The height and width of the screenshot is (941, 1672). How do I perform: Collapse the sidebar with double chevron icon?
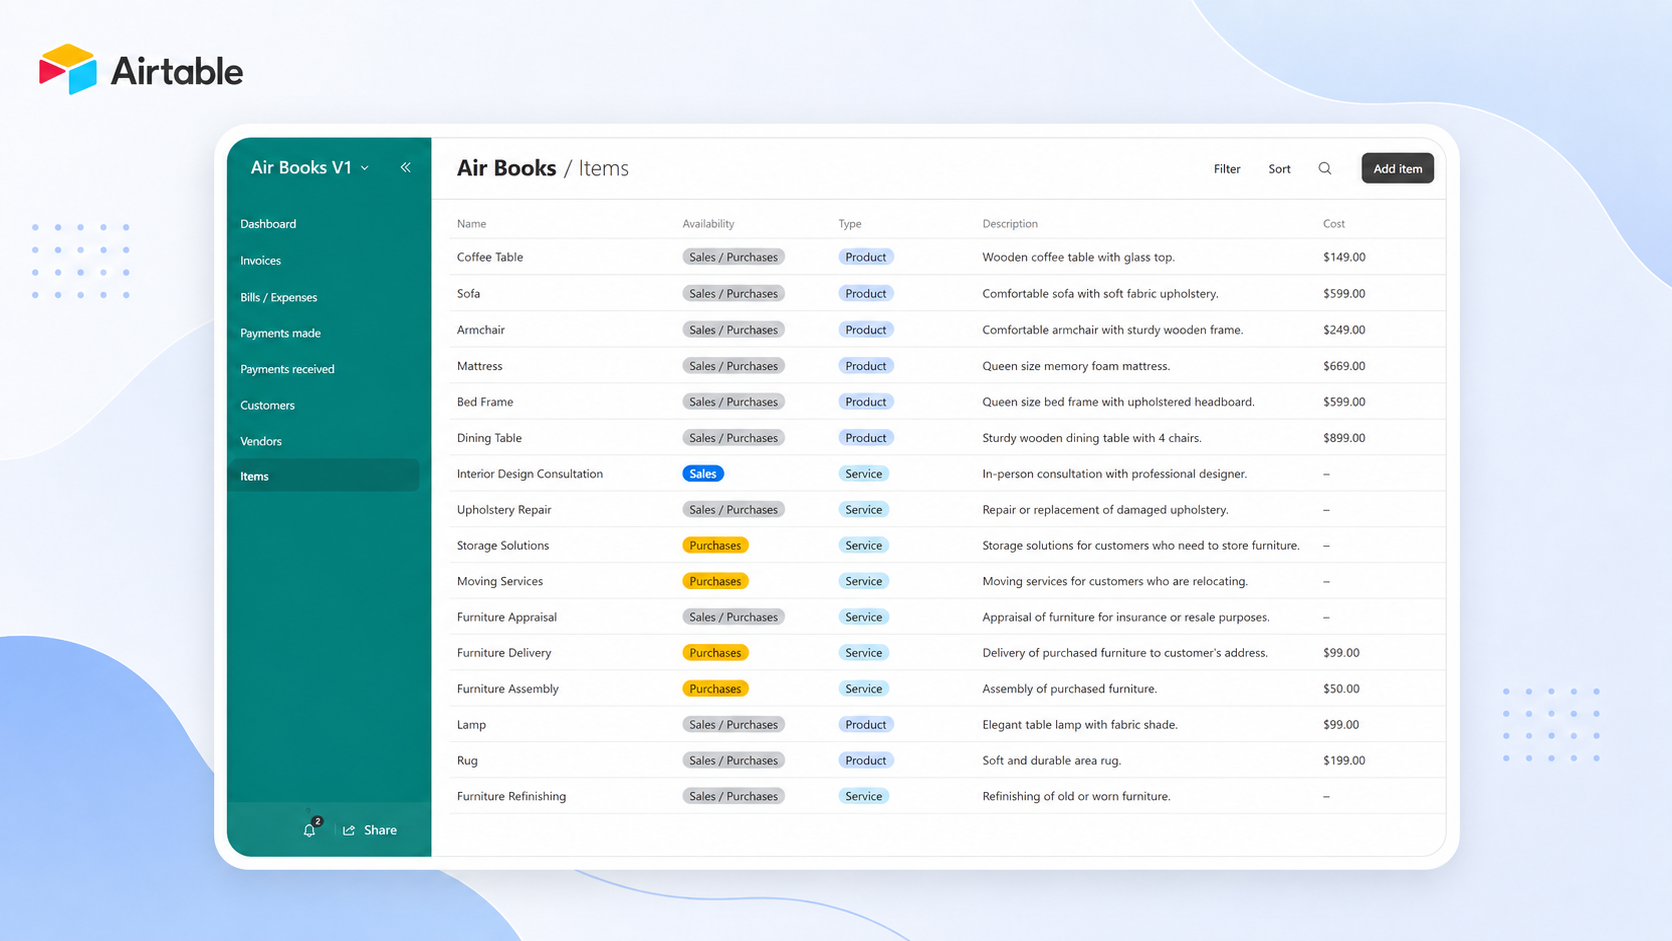click(406, 167)
